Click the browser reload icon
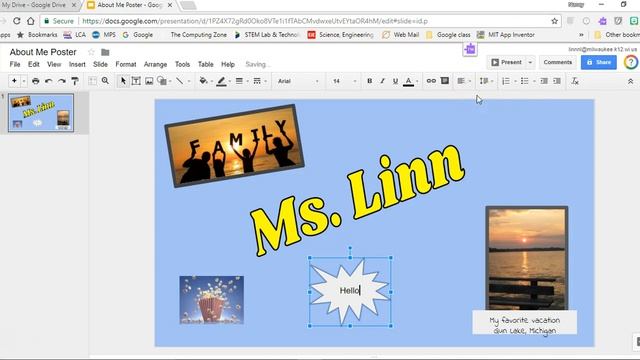This screenshot has width=640, height=360. (17, 21)
